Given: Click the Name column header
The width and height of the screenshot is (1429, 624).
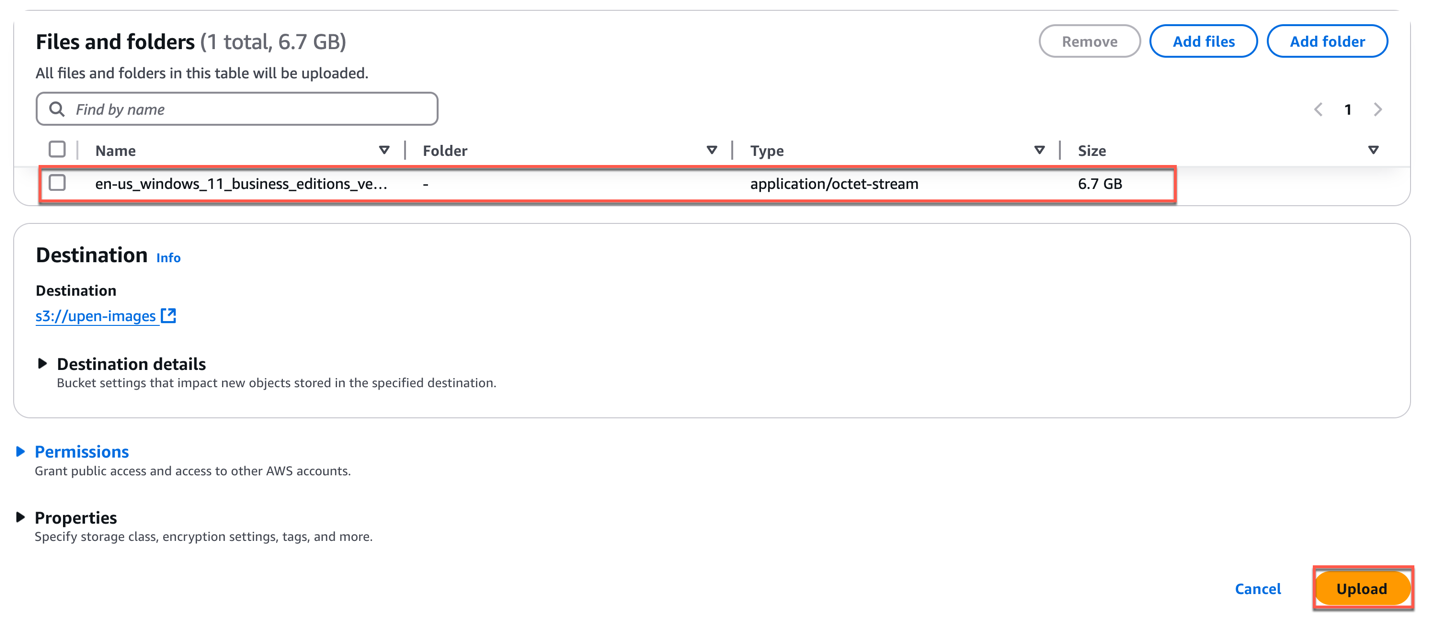Looking at the screenshot, I should 115,151.
